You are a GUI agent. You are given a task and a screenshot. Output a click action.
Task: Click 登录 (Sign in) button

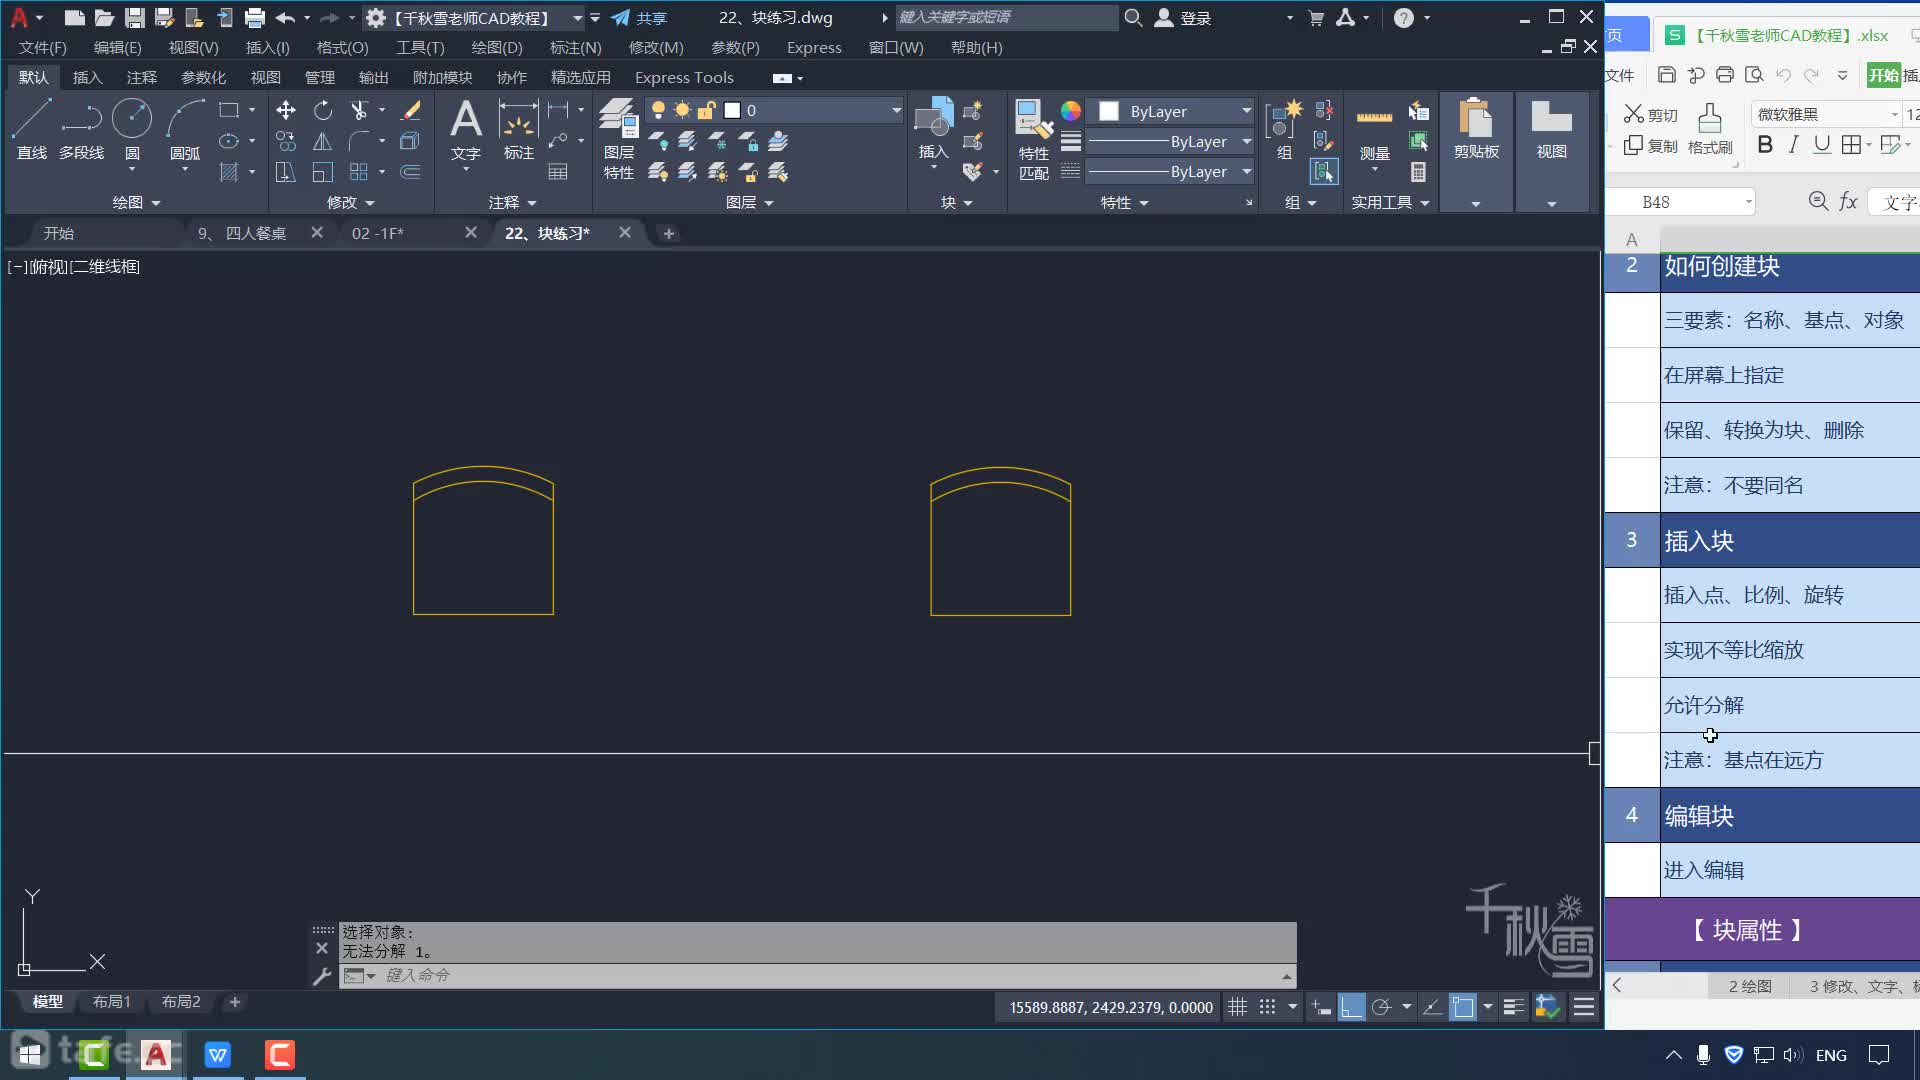[x=1184, y=18]
